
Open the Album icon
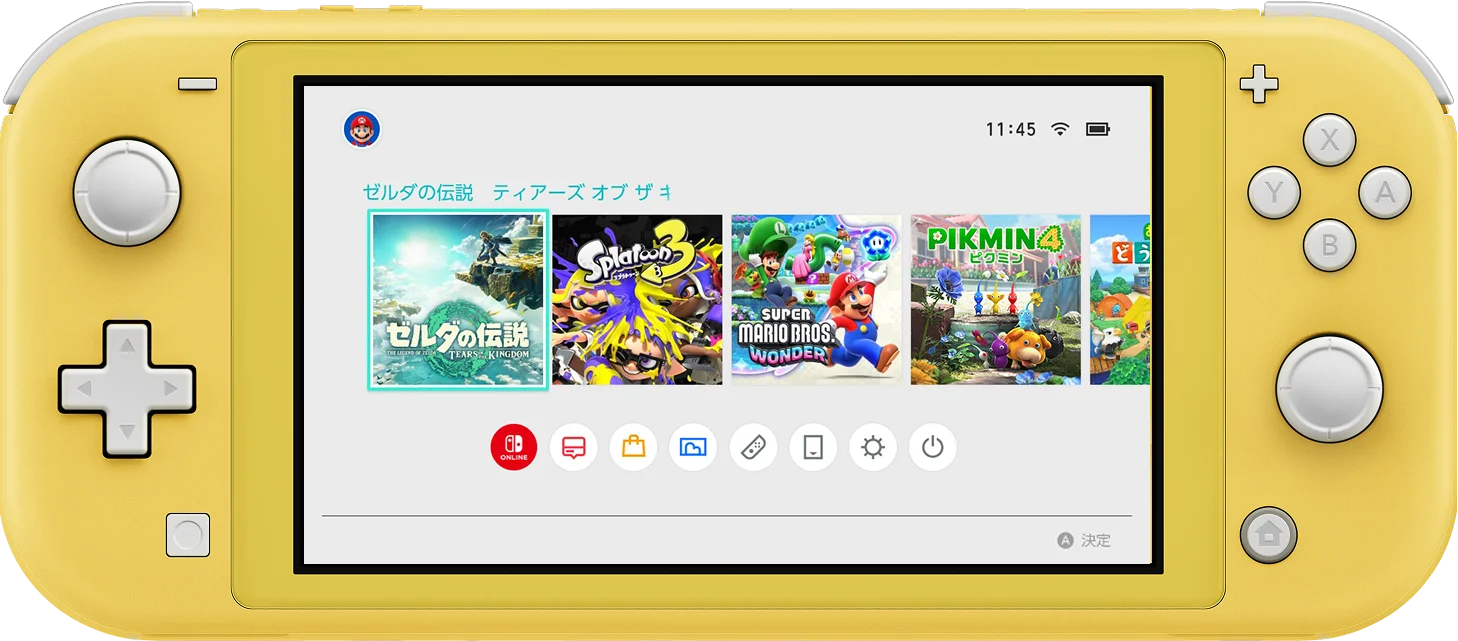point(693,448)
